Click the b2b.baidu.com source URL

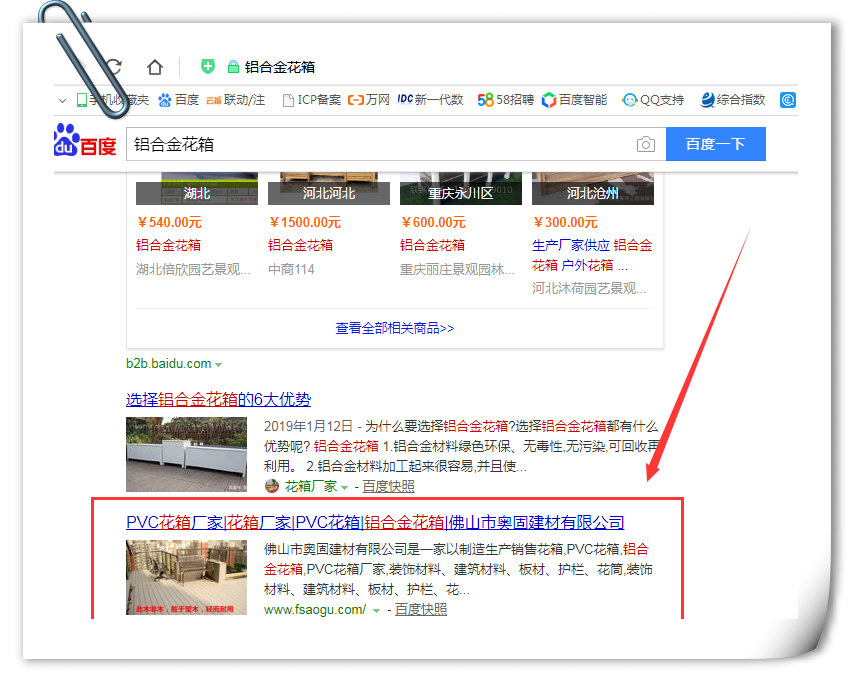pos(169,363)
